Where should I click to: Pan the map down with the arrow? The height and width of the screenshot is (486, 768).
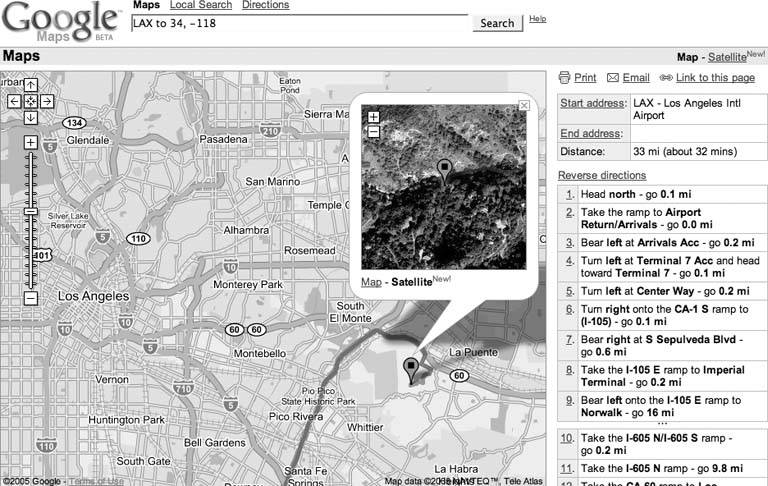click(30, 117)
